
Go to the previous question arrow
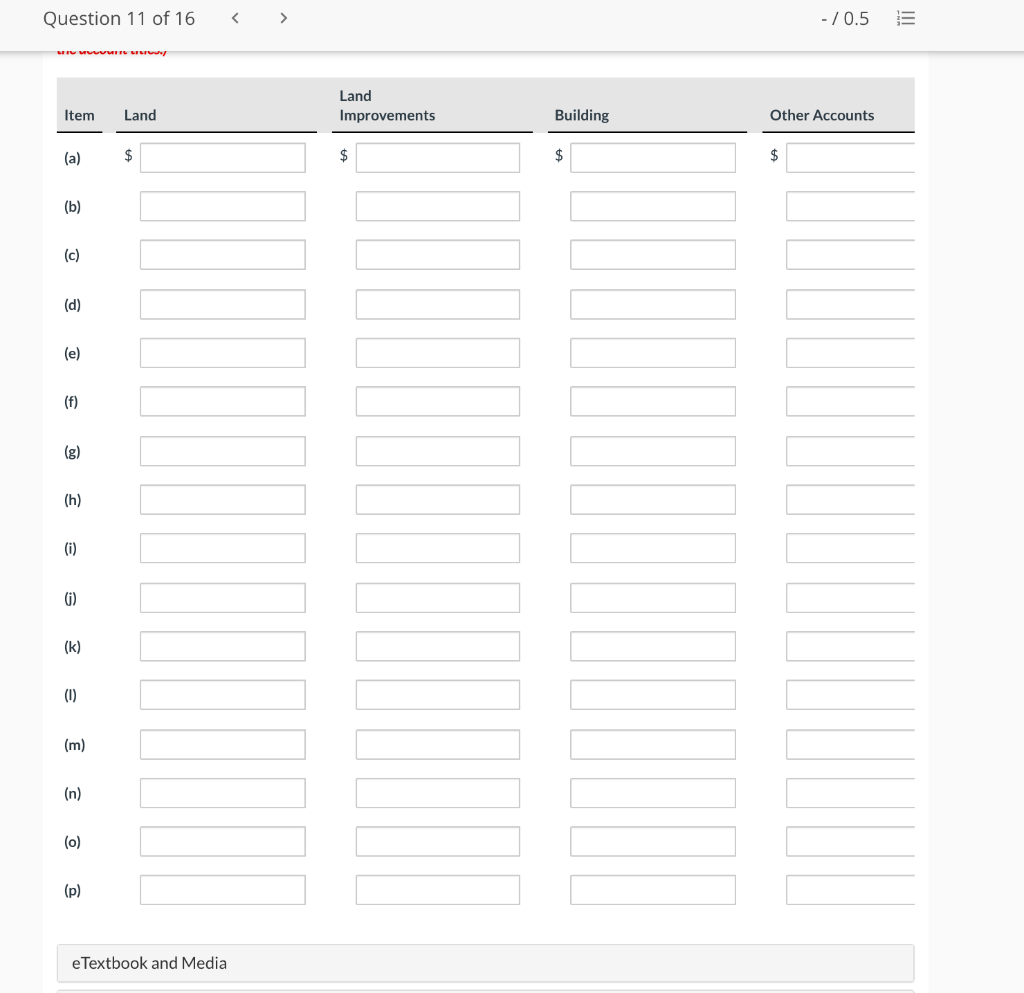[x=235, y=18]
